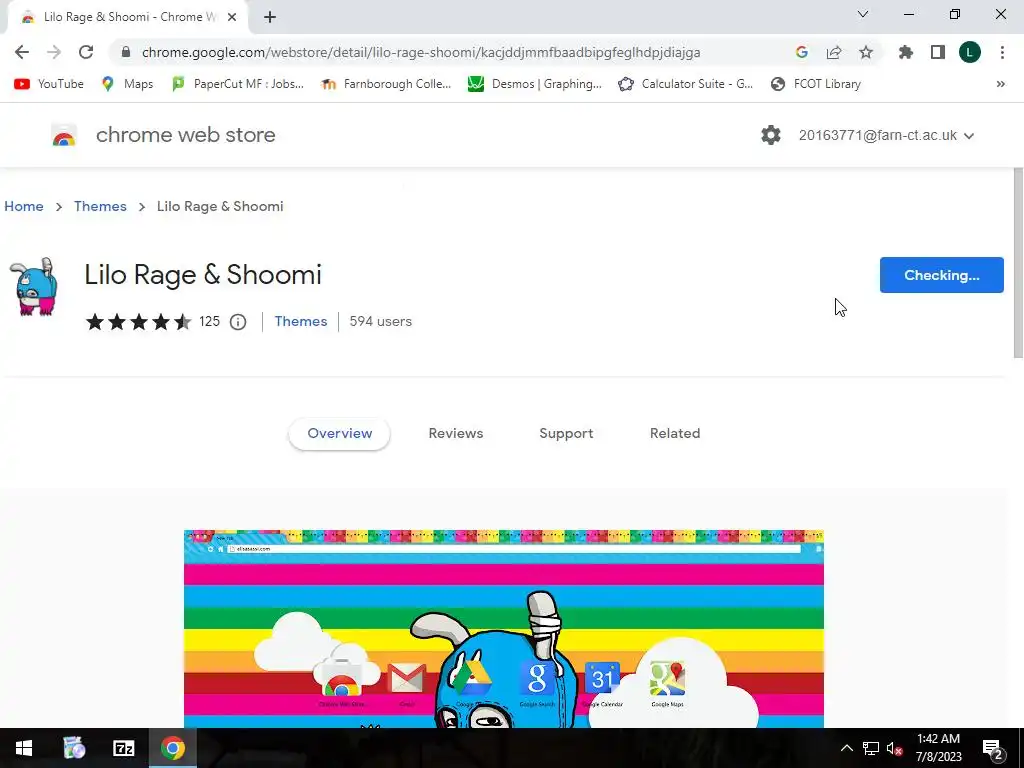Open the Chrome profile avatar L
The height and width of the screenshot is (768, 1024).
(969, 52)
